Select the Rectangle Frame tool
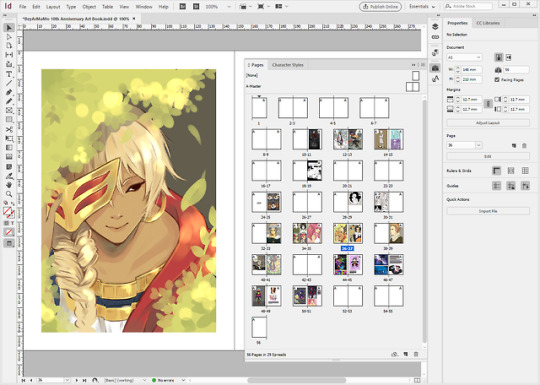The height and width of the screenshot is (385, 540). (x=9, y=111)
